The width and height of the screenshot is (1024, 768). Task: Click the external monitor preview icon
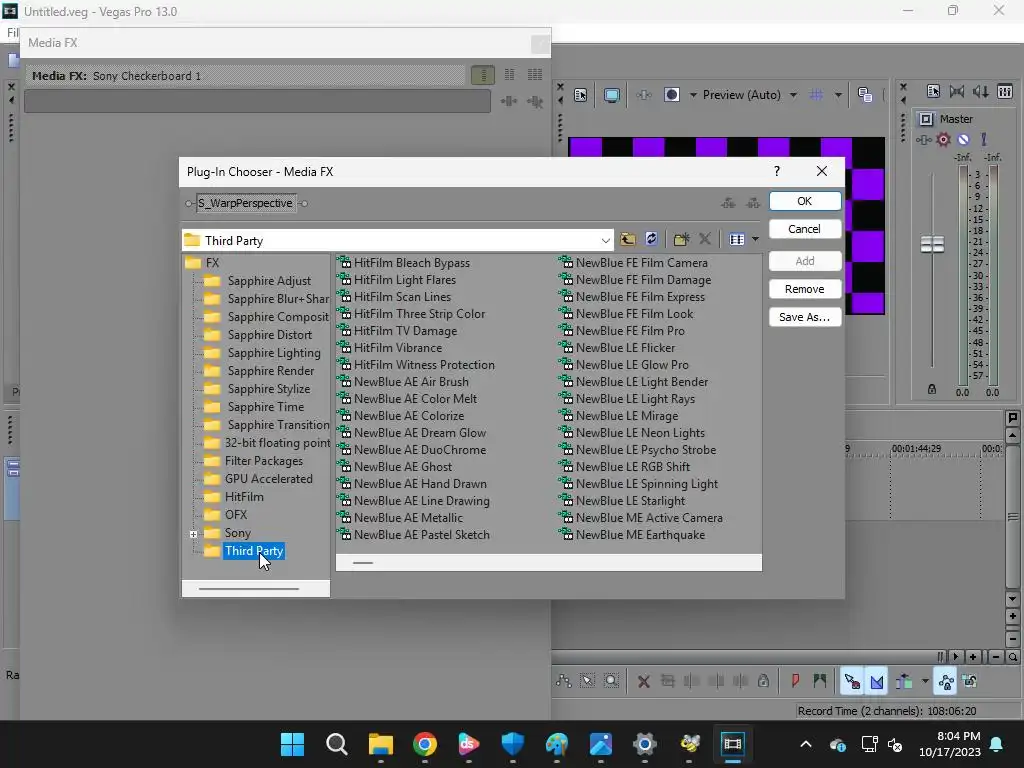[611, 95]
